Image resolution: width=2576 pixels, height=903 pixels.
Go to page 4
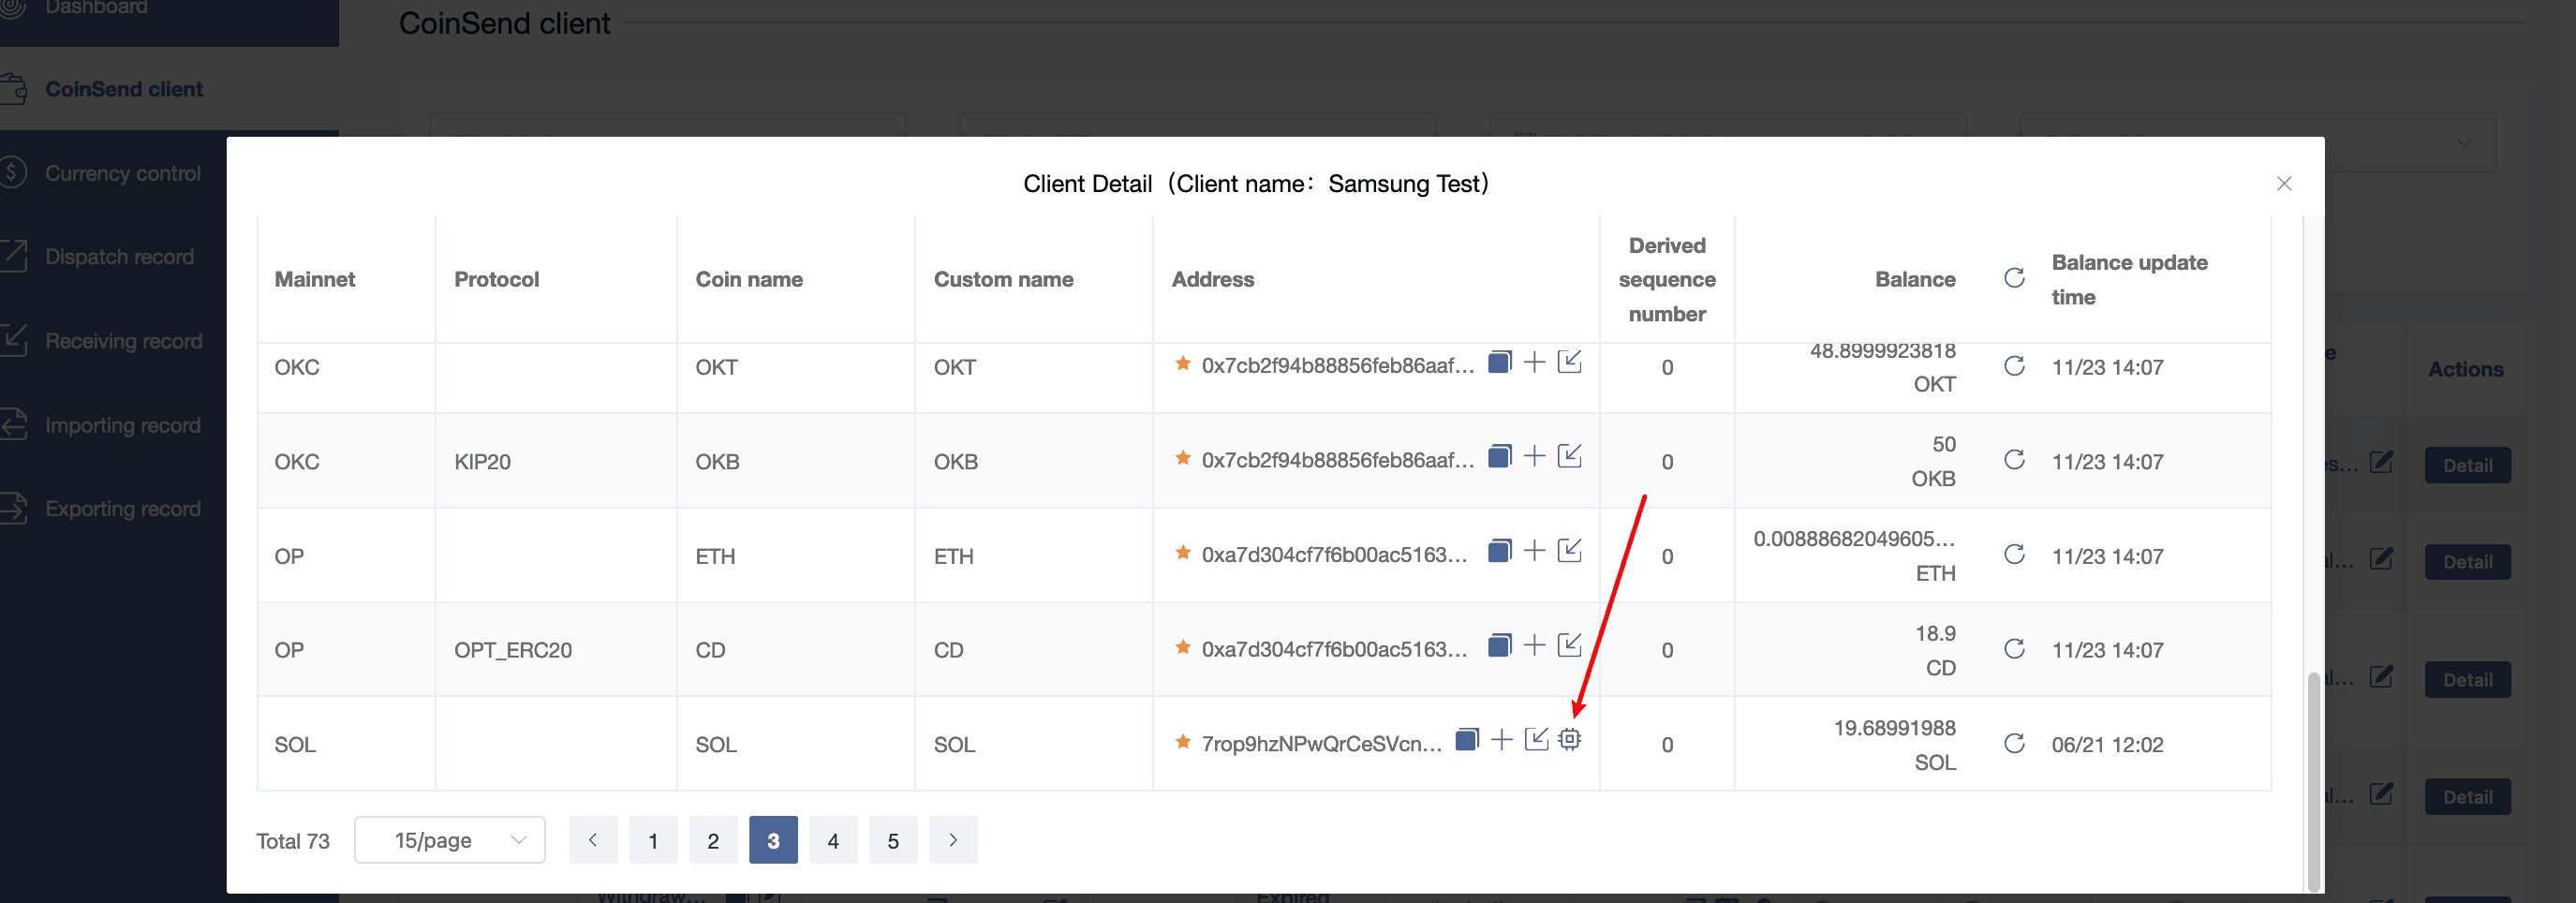(x=832, y=840)
